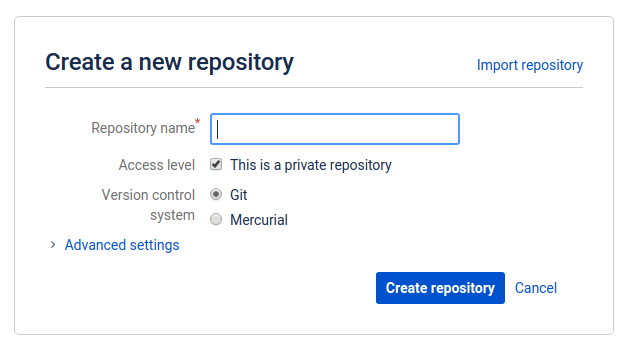642x361 pixels.
Task: Click the 'This is a private repository' label
Action: click(x=311, y=165)
